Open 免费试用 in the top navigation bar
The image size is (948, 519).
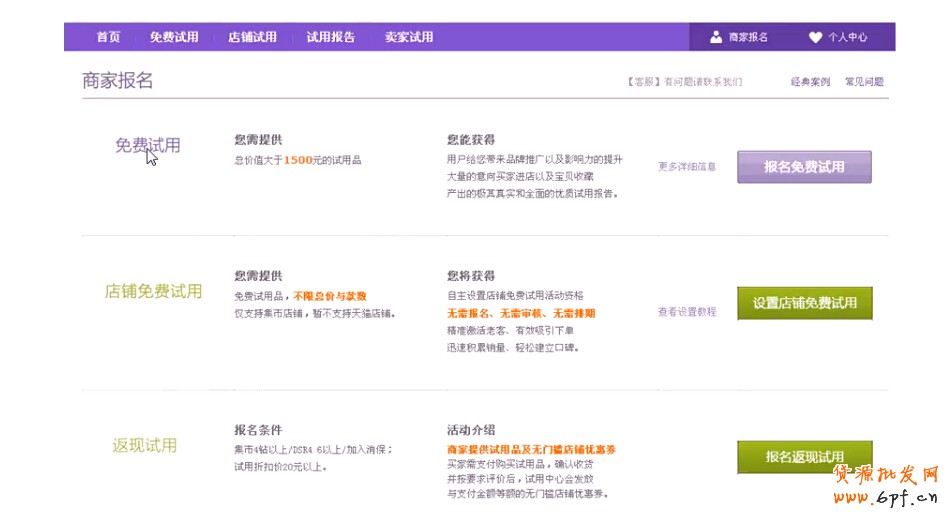coord(174,37)
